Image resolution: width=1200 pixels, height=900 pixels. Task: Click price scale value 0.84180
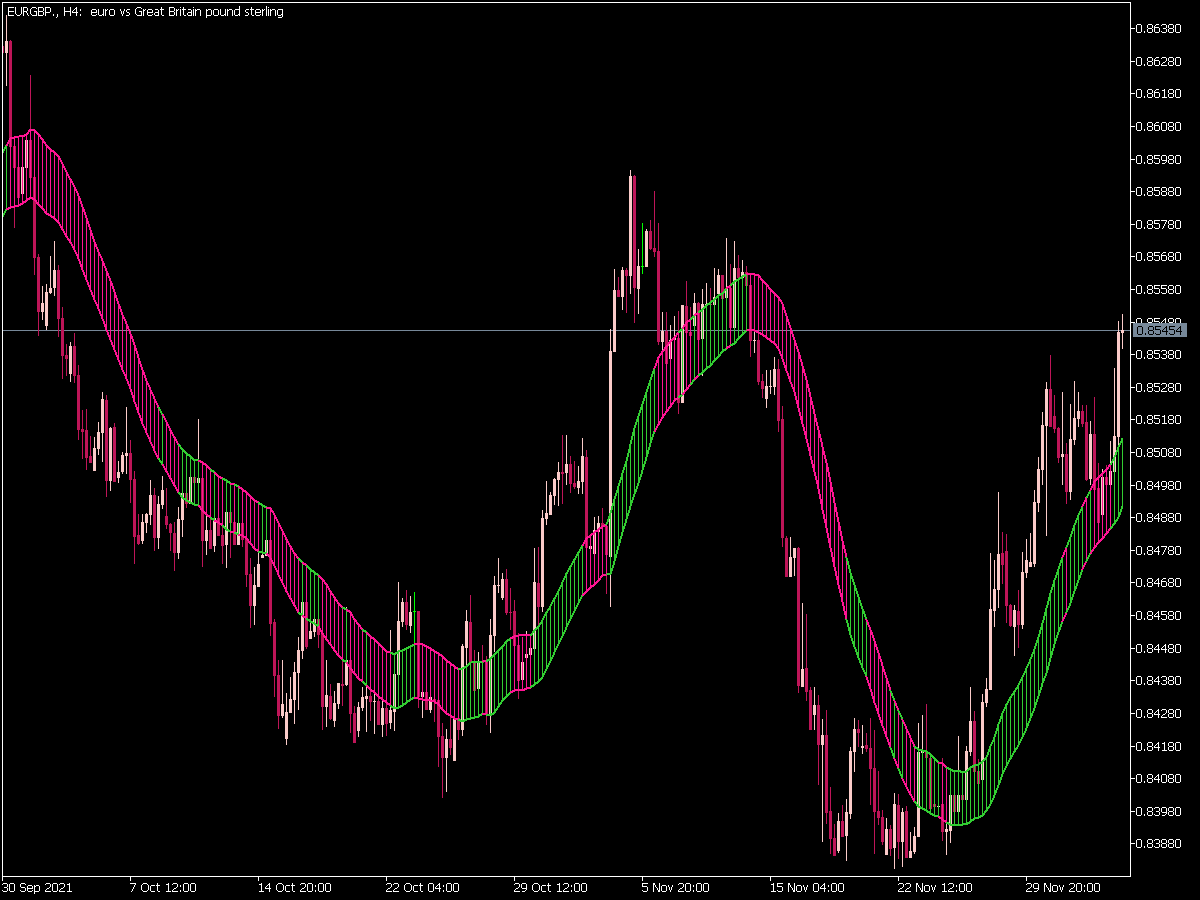point(1161,745)
